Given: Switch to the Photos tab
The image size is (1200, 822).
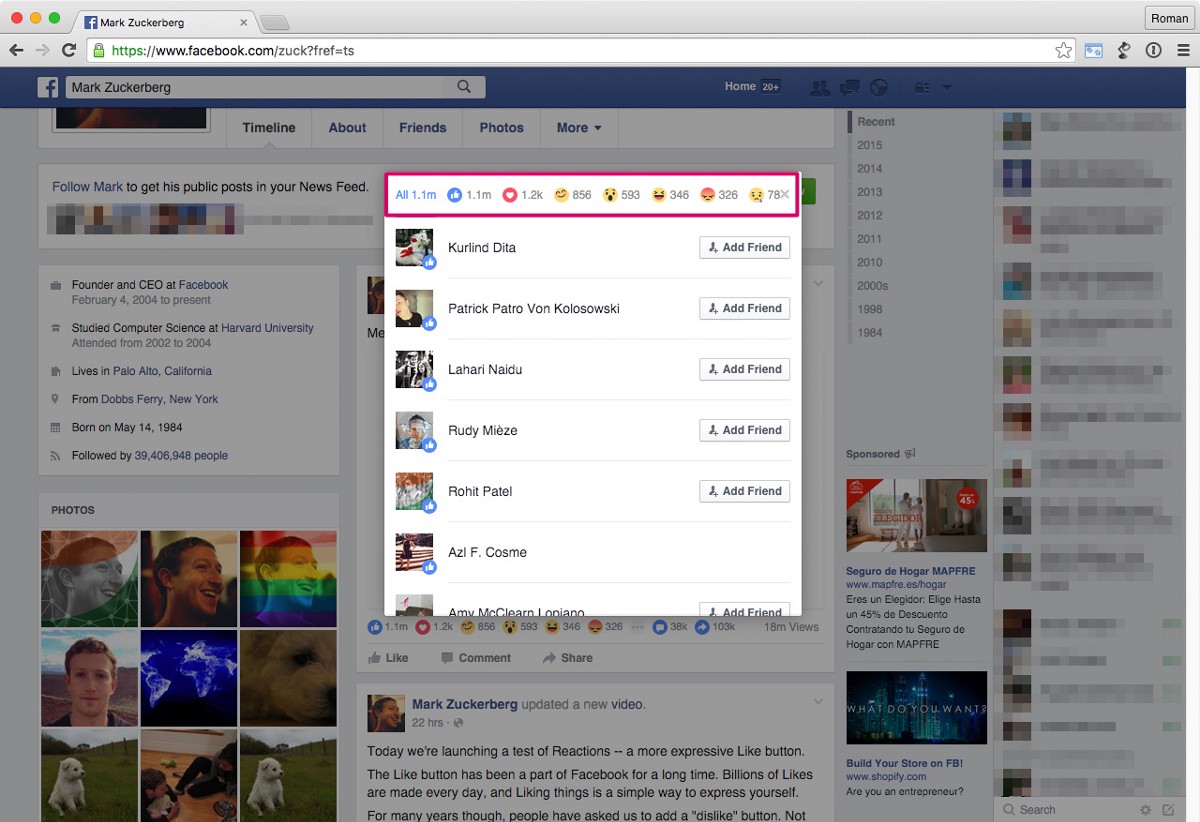Looking at the screenshot, I should 501,128.
